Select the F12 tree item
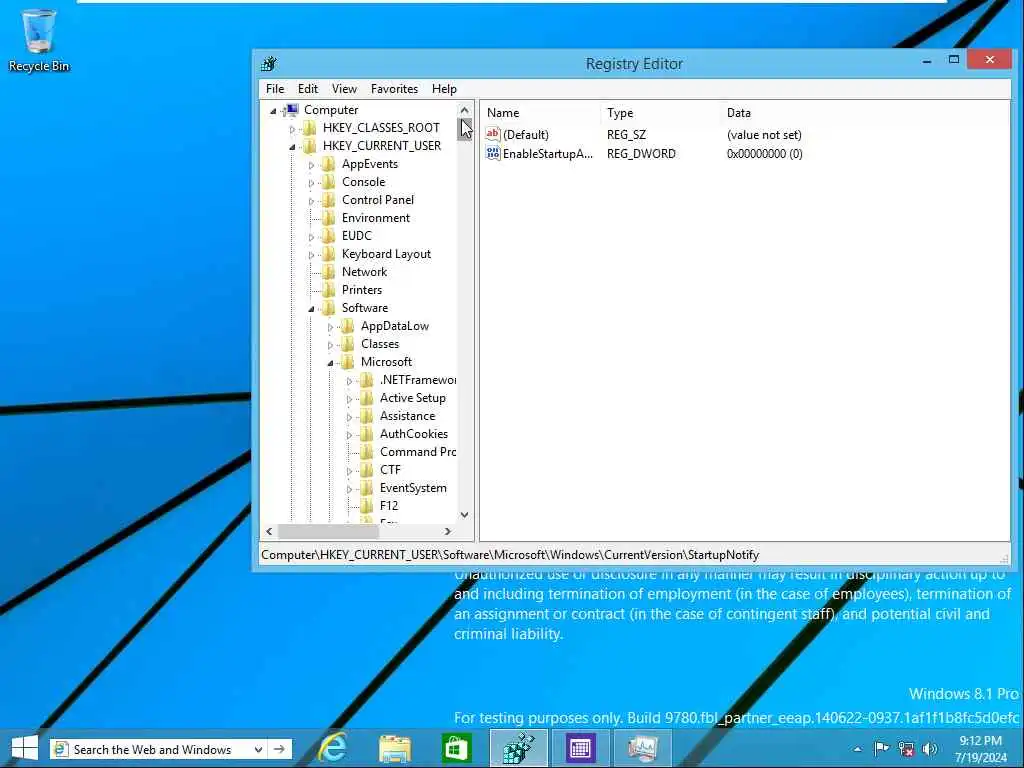Image resolution: width=1024 pixels, height=768 pixels. [x=389, y=505]
